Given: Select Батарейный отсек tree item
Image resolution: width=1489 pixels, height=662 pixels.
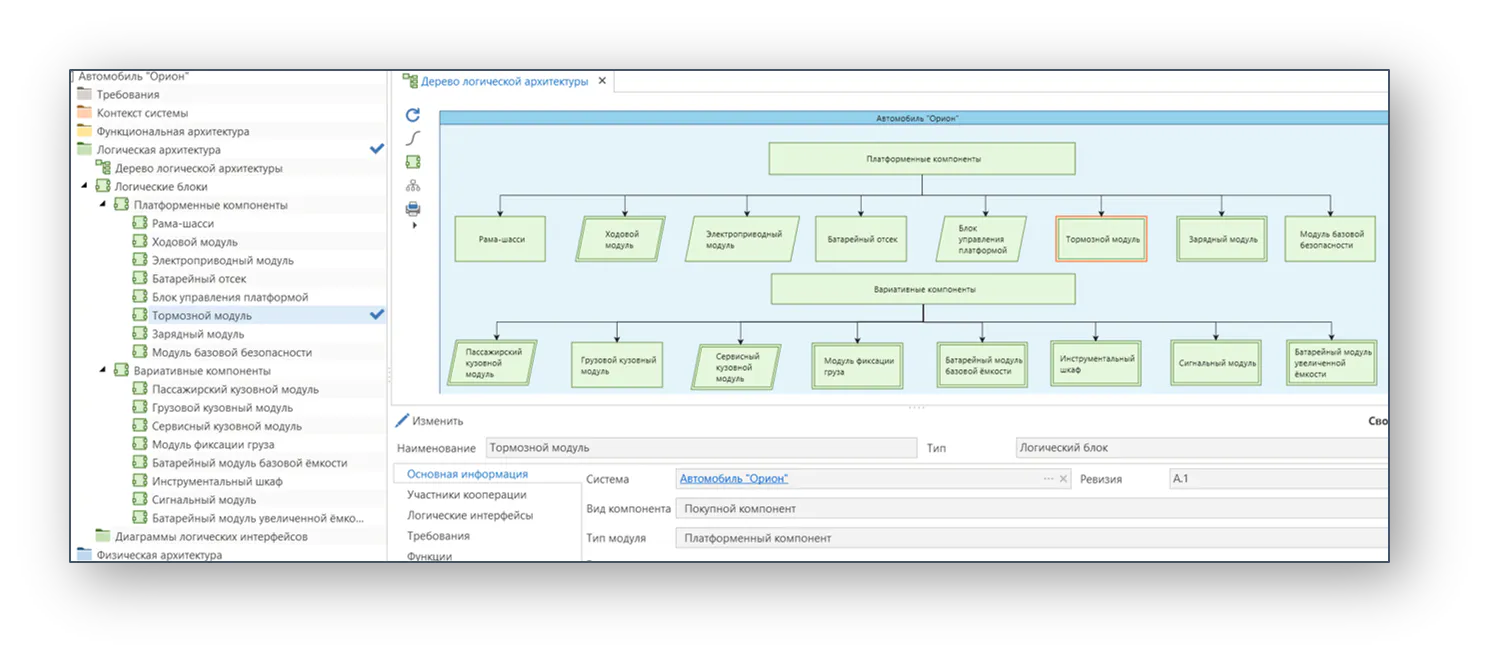Looking at the screenshot, I should pos(199,279).
